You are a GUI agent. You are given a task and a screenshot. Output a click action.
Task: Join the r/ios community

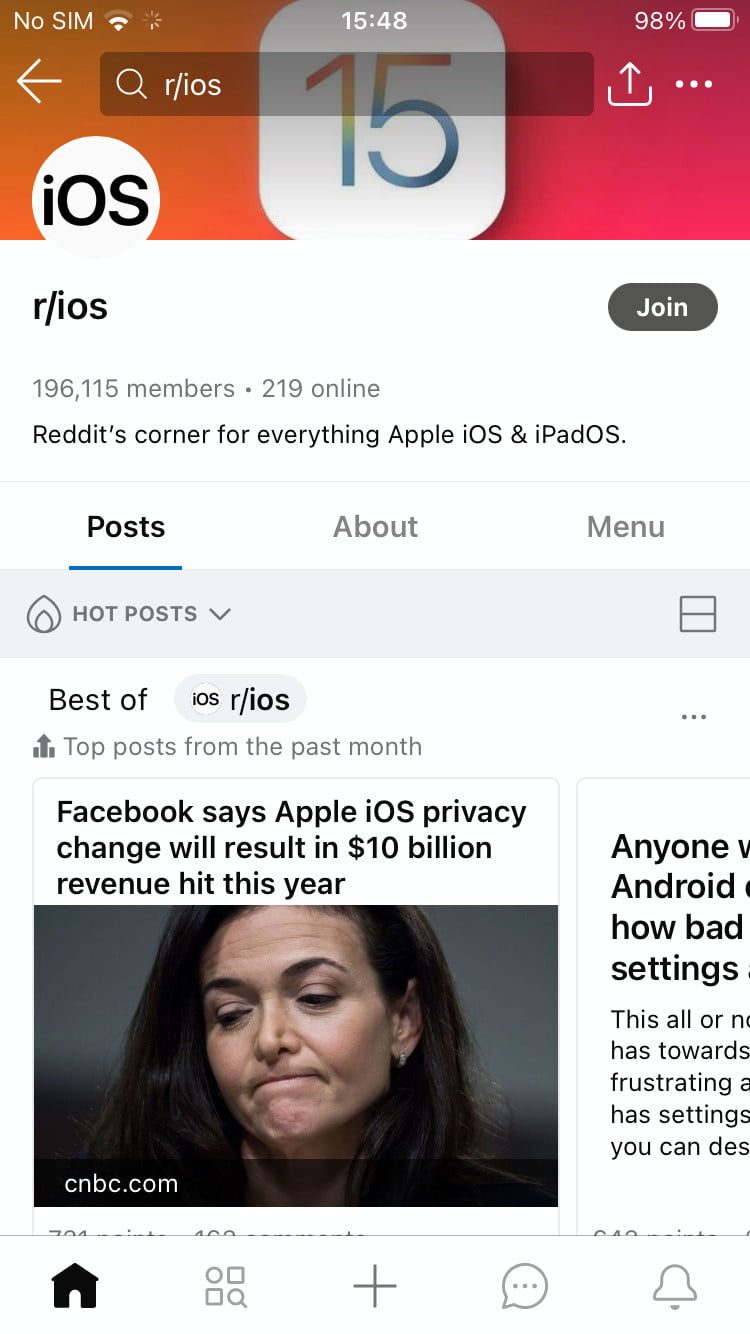pyautogui.click(x=662, y=307)
